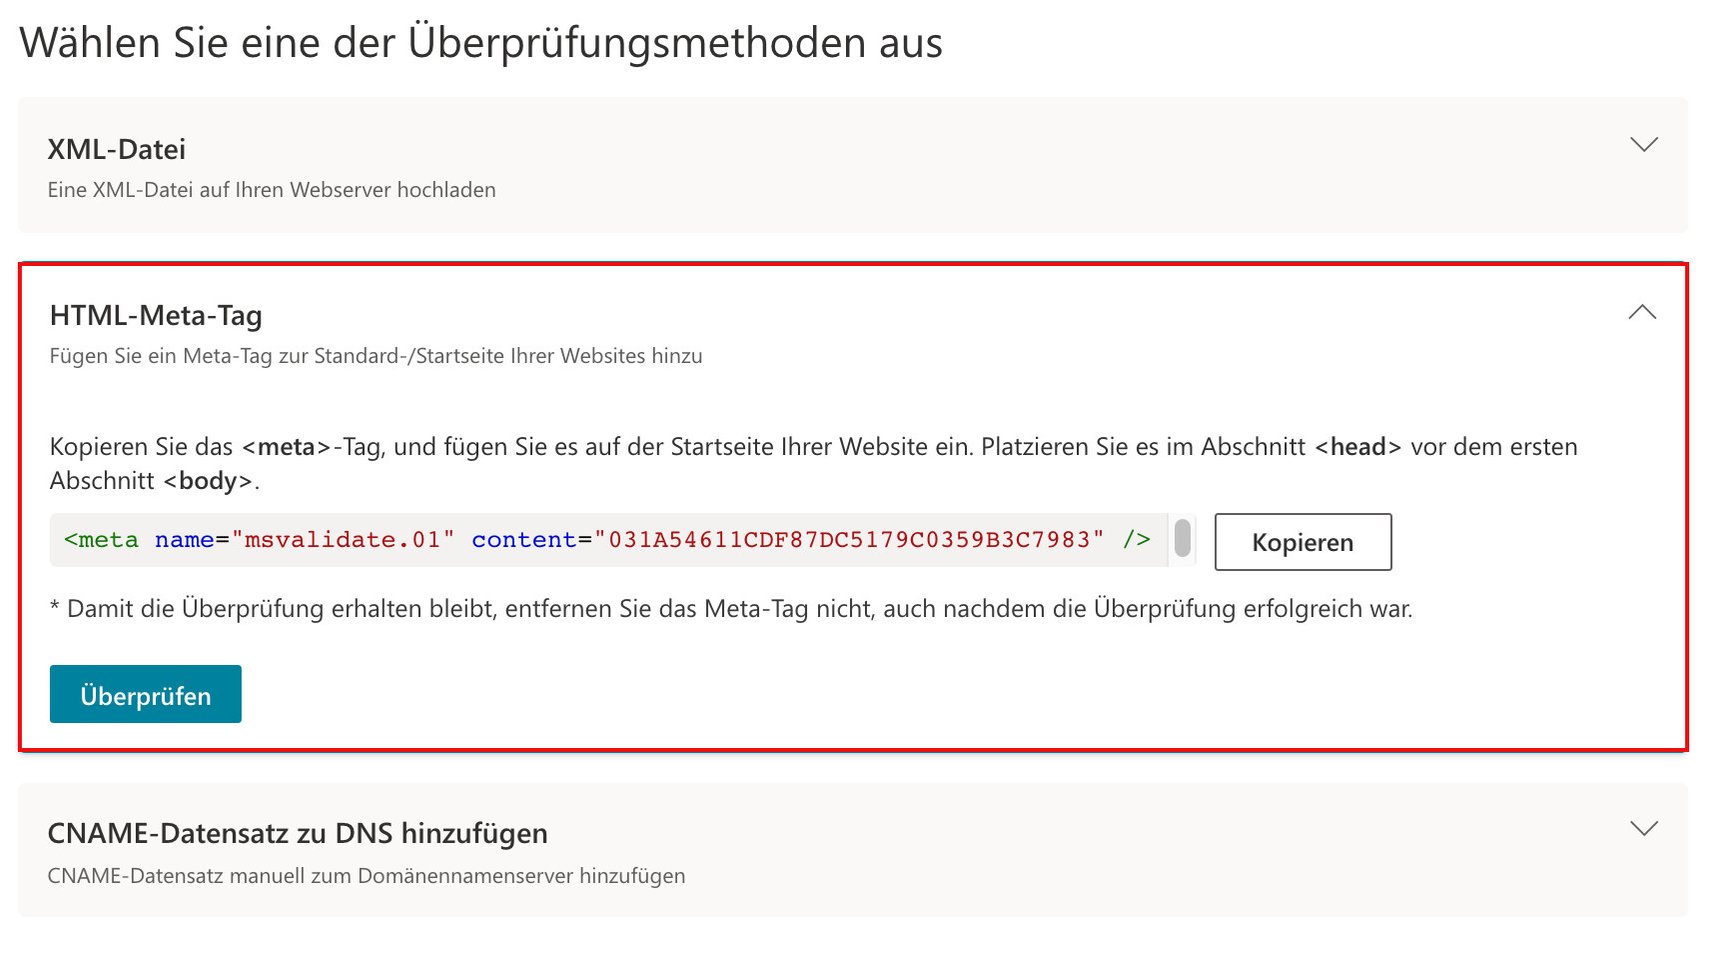Click the bold <body> word in instructions
This screenshot has height=965, width=1715.
click(x=208, y=481)
